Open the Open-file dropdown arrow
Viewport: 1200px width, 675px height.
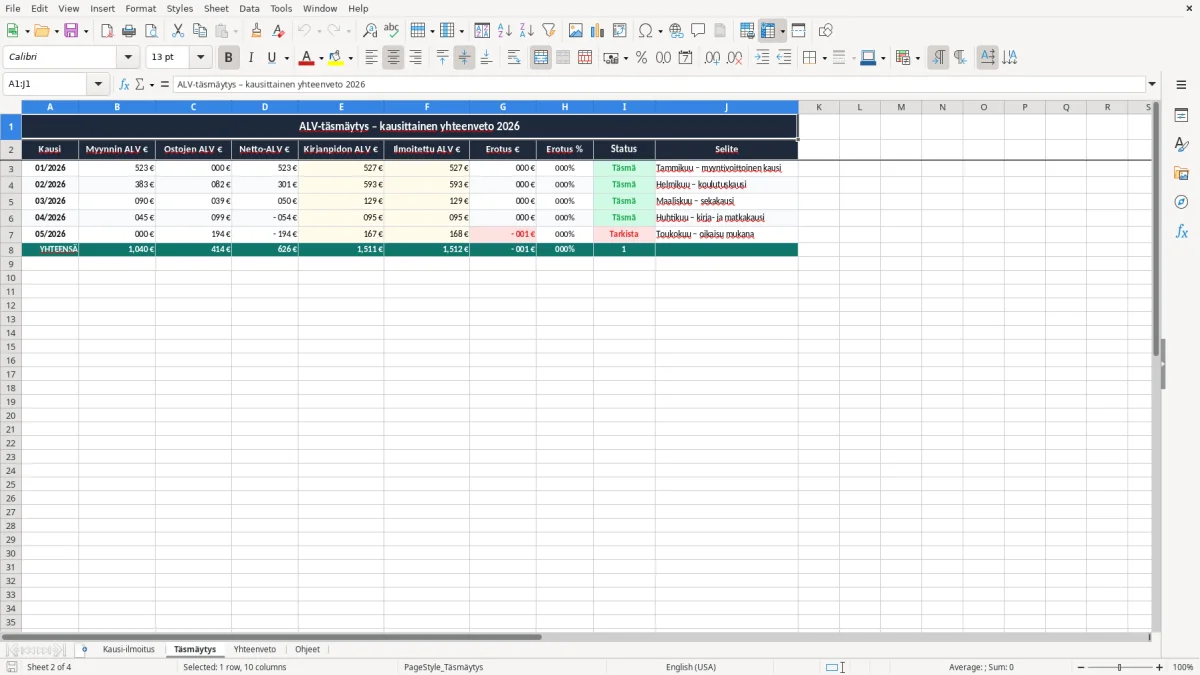[57, 31]
